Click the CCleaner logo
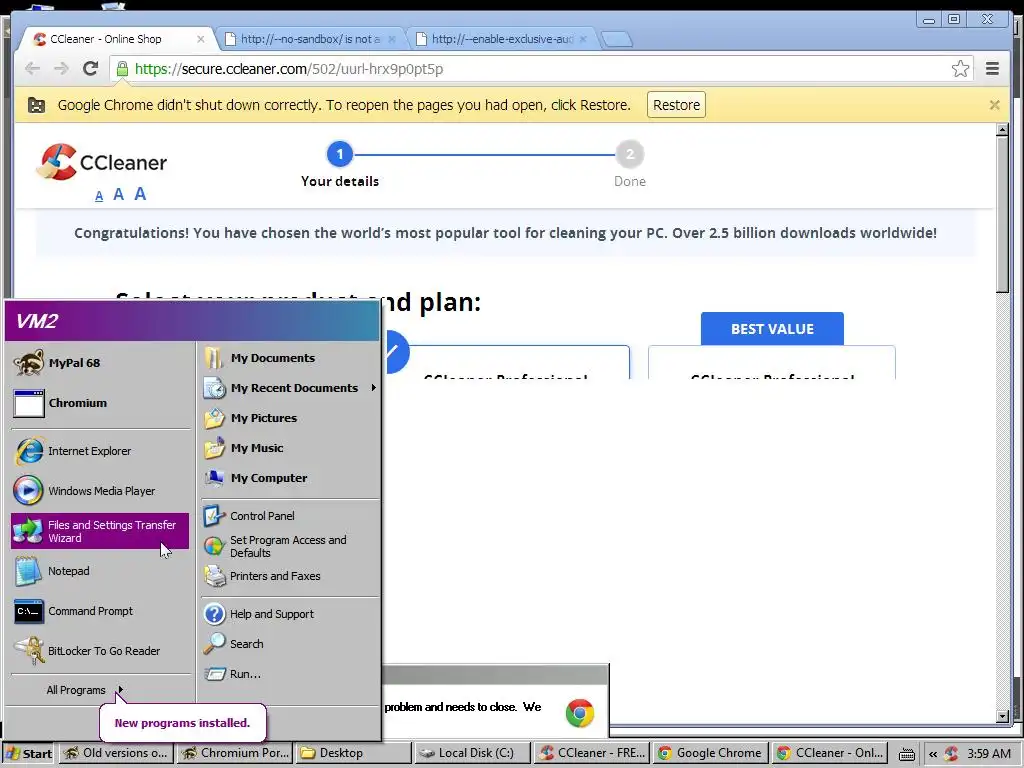The height and width of the screenshot is (768, 1024). pos(102,162)
